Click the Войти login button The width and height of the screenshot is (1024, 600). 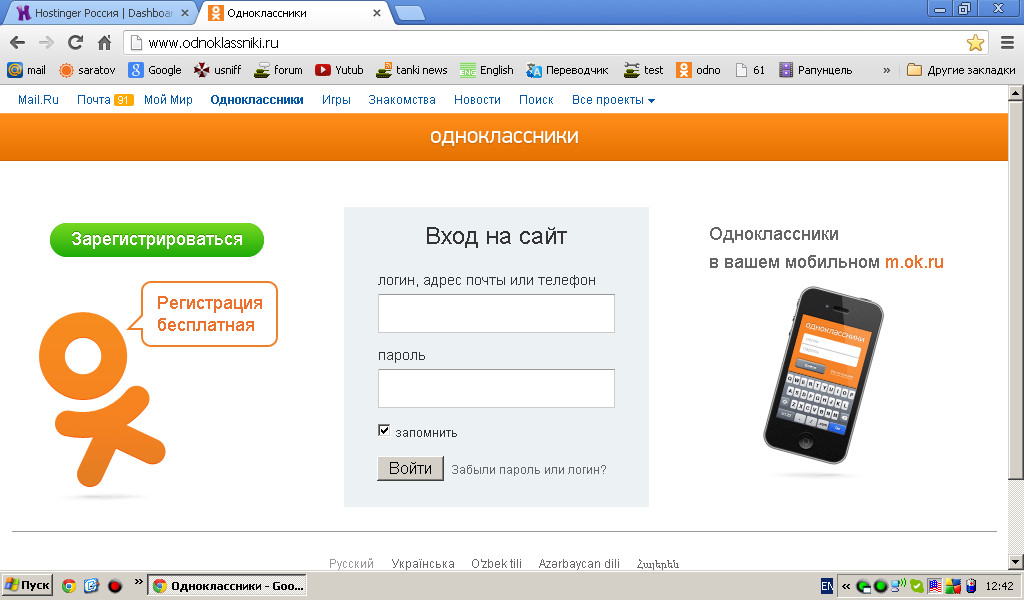pyautogui.click(x=410, y=469)
